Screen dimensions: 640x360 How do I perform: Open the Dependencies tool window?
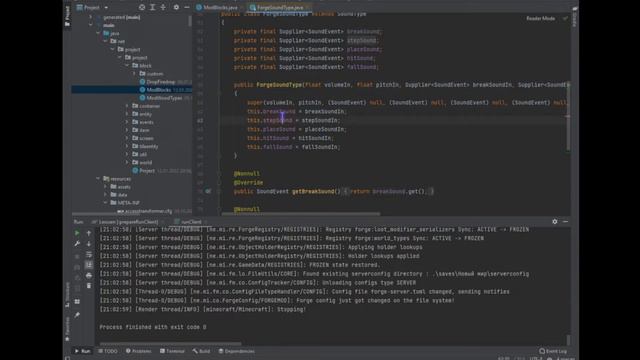coord(237,351)
